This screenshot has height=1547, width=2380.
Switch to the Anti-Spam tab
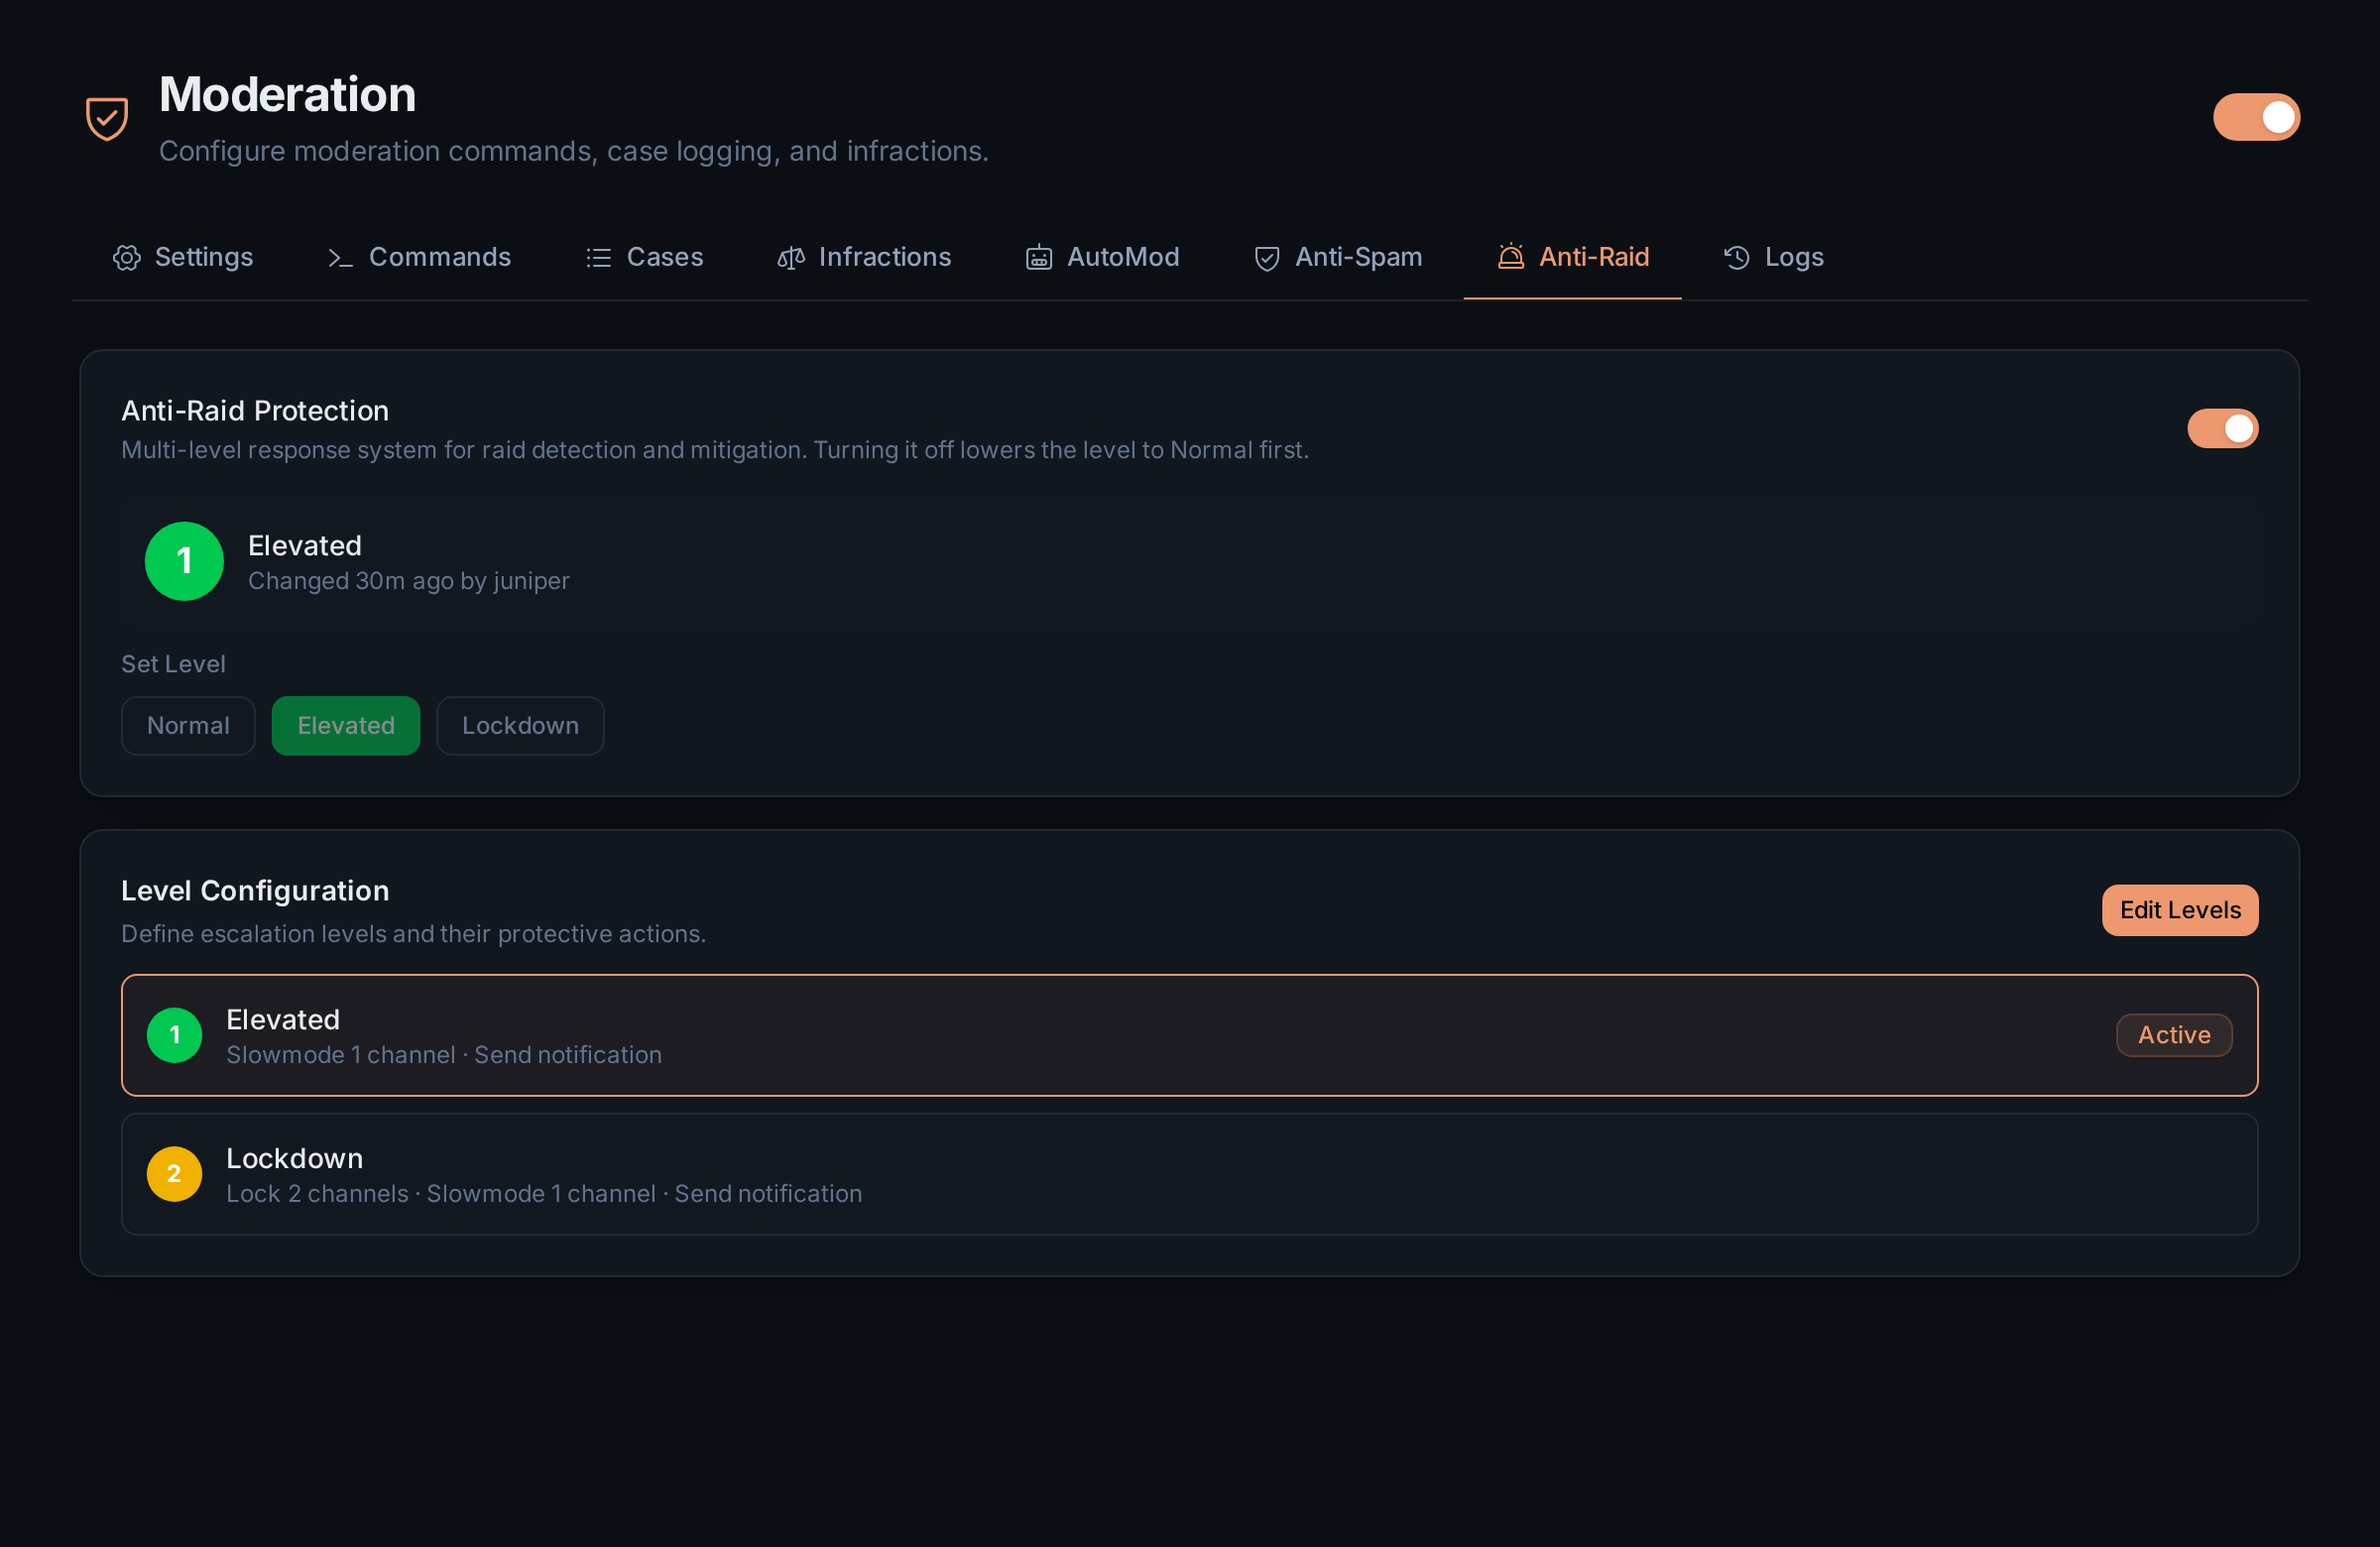pyautogui.click(x=1338, y=258)
